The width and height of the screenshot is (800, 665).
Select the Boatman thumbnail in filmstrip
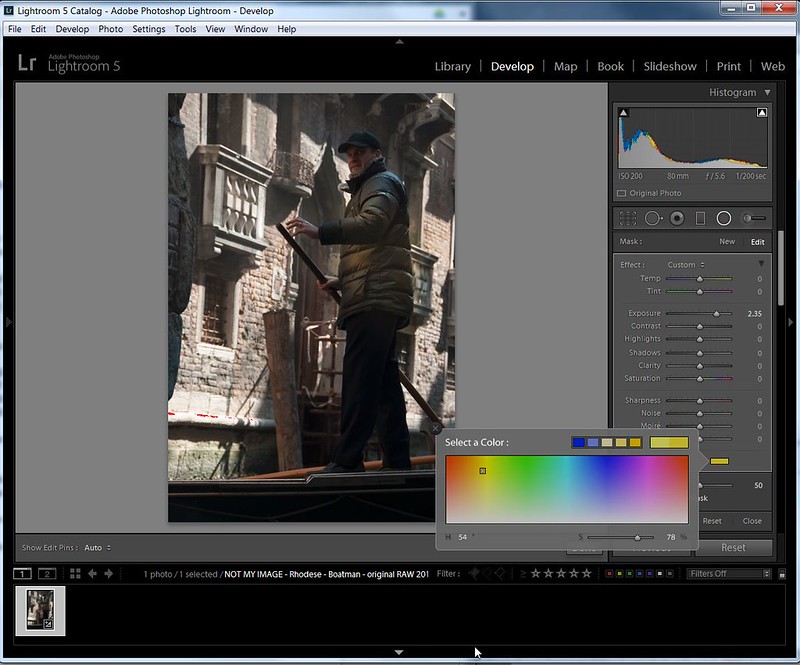point(41,610)
